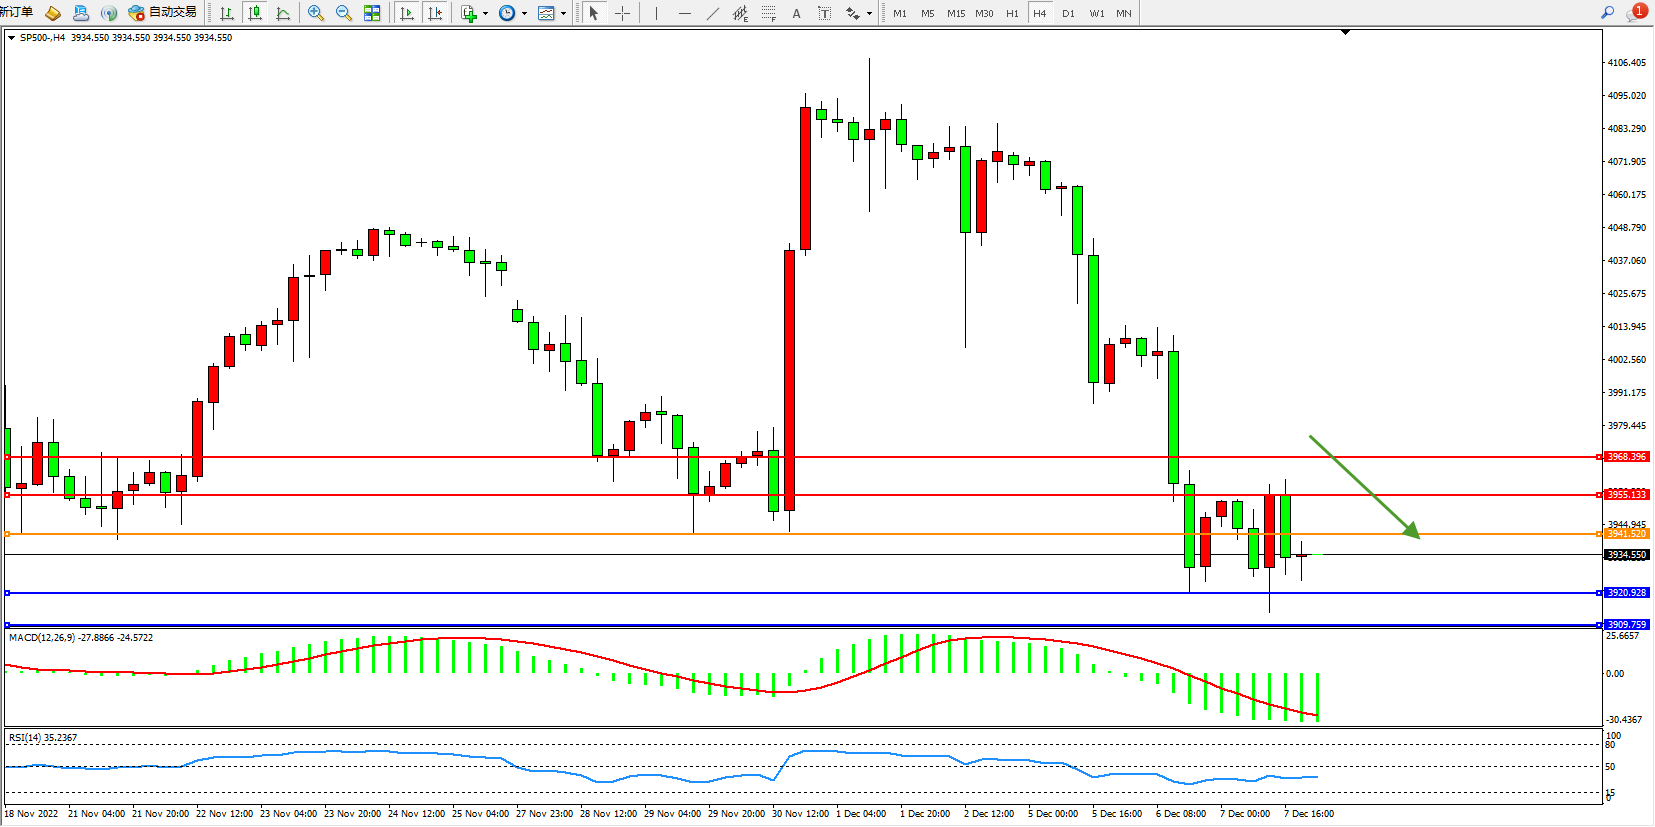Viewport: 1655px width, 827px height.
Task: Toggle candlestick chart mode
Action: tap(255, 13)
